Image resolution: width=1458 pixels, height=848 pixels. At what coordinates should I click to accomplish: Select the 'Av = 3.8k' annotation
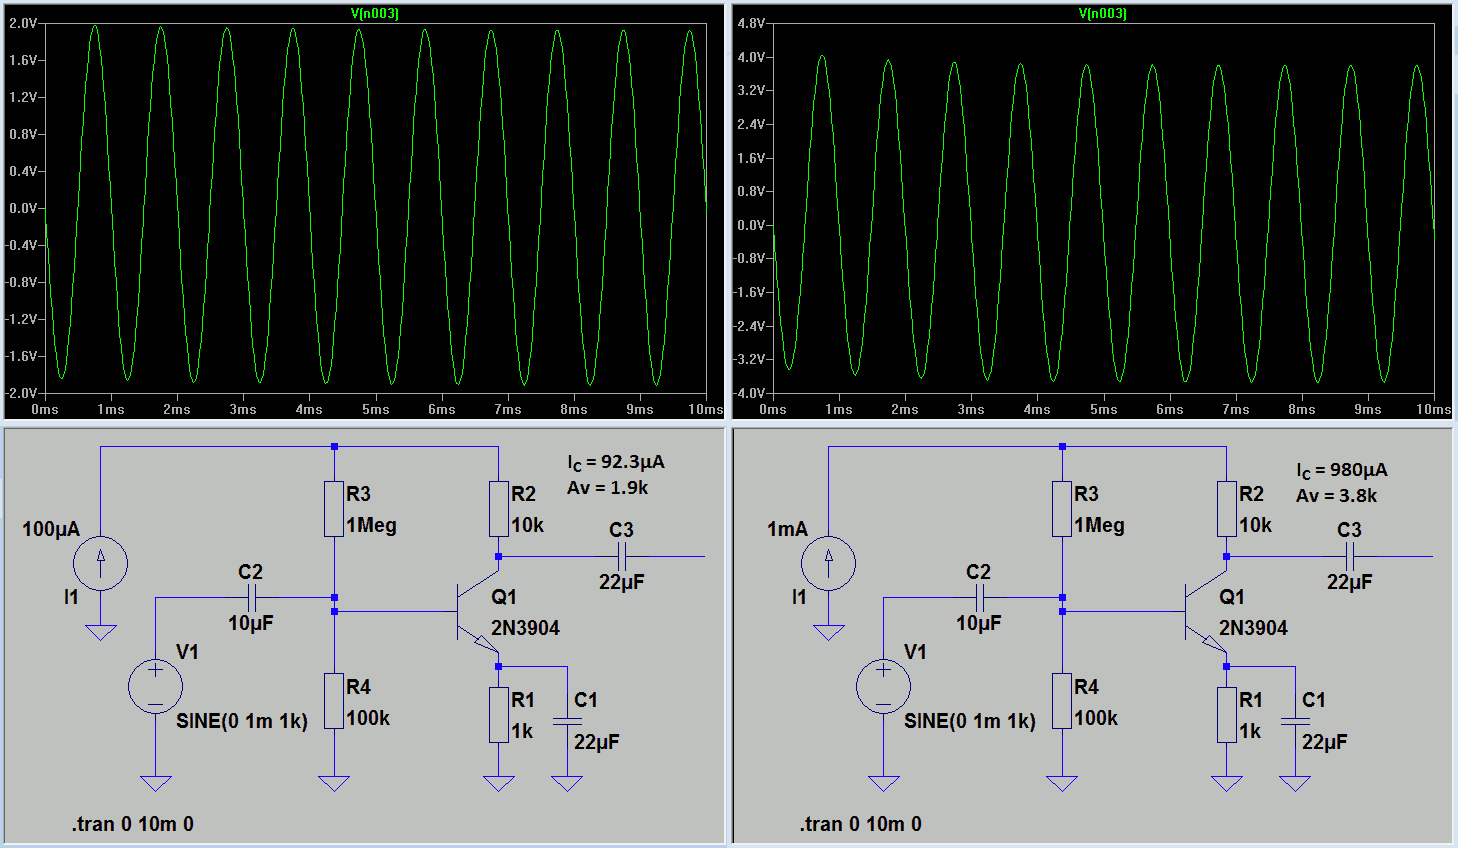(x=1337, y=496)
